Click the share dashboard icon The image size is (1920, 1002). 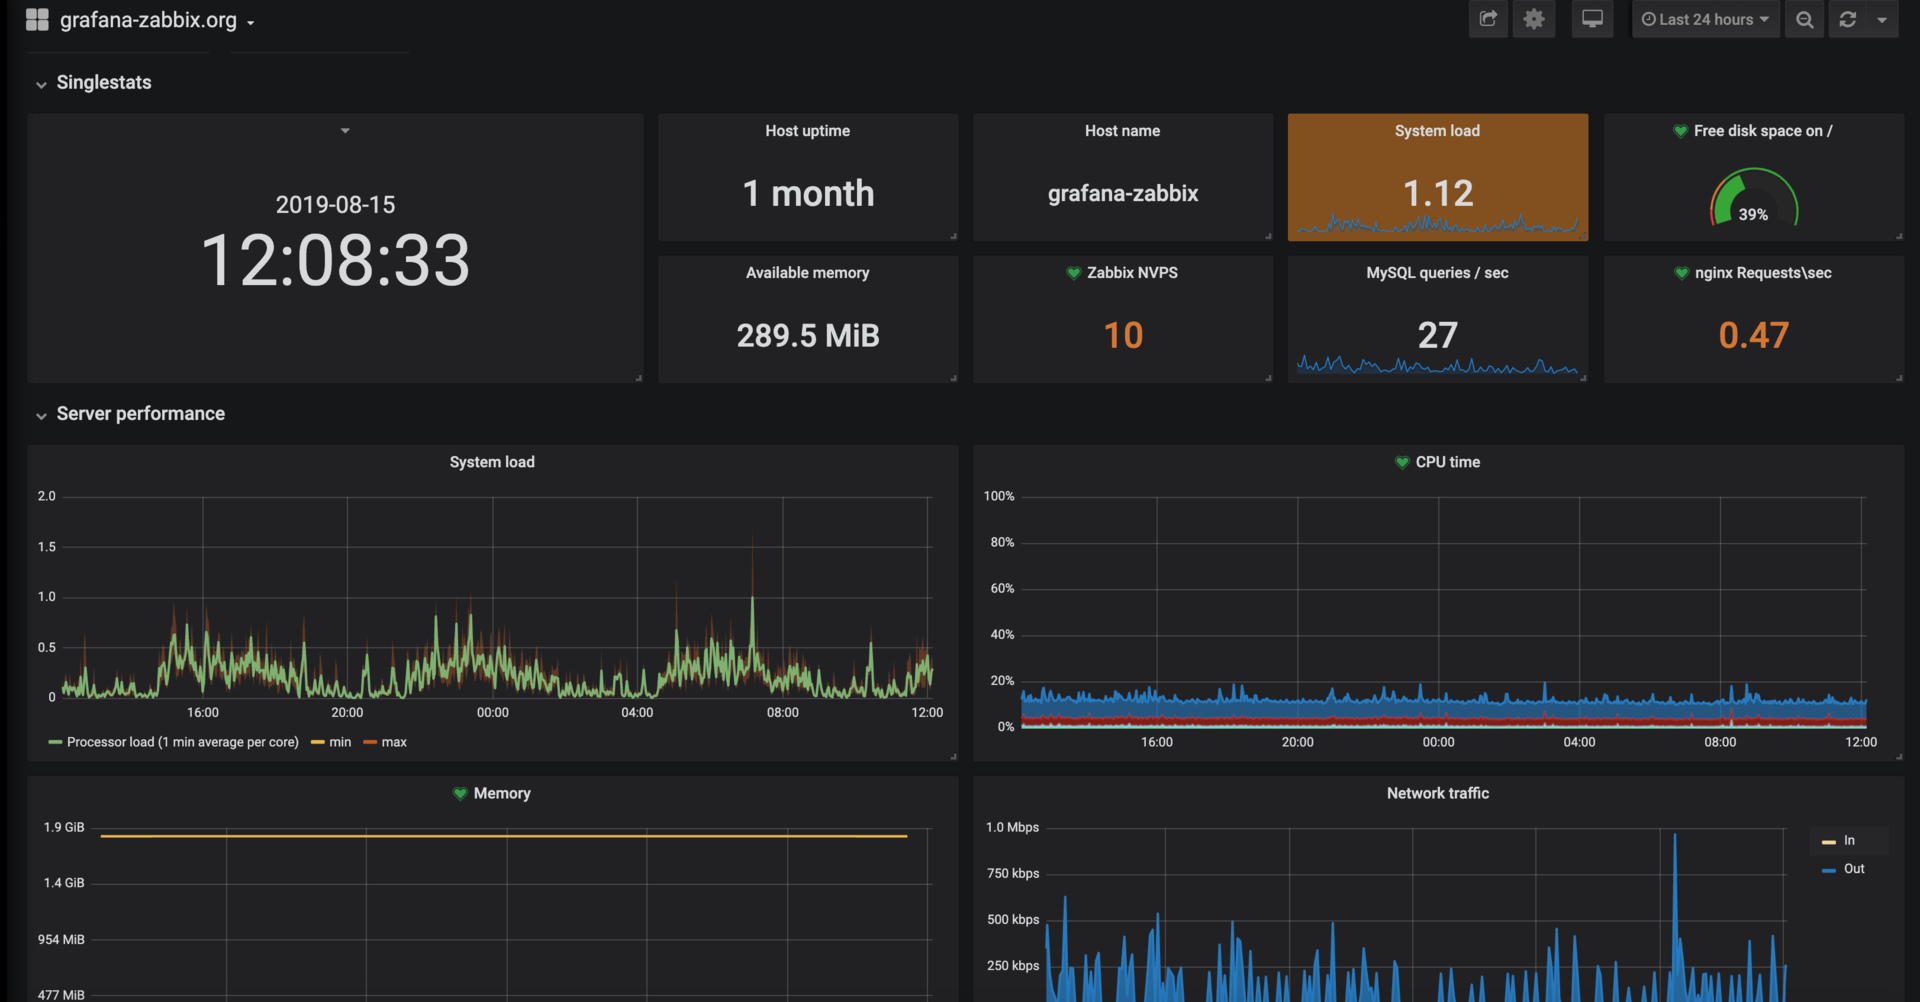(1488, 19)
